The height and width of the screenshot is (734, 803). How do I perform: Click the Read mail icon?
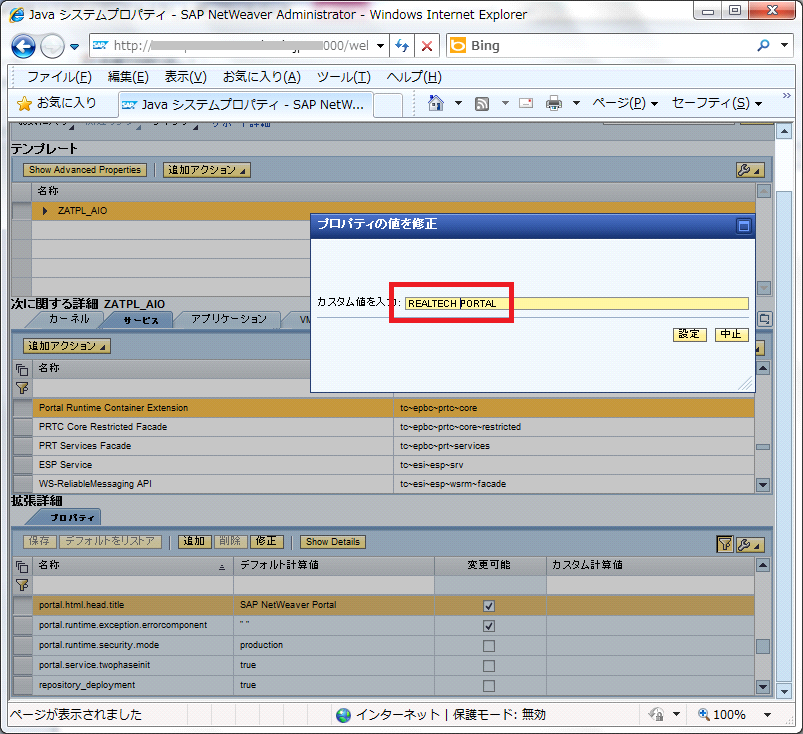(526, 103)
